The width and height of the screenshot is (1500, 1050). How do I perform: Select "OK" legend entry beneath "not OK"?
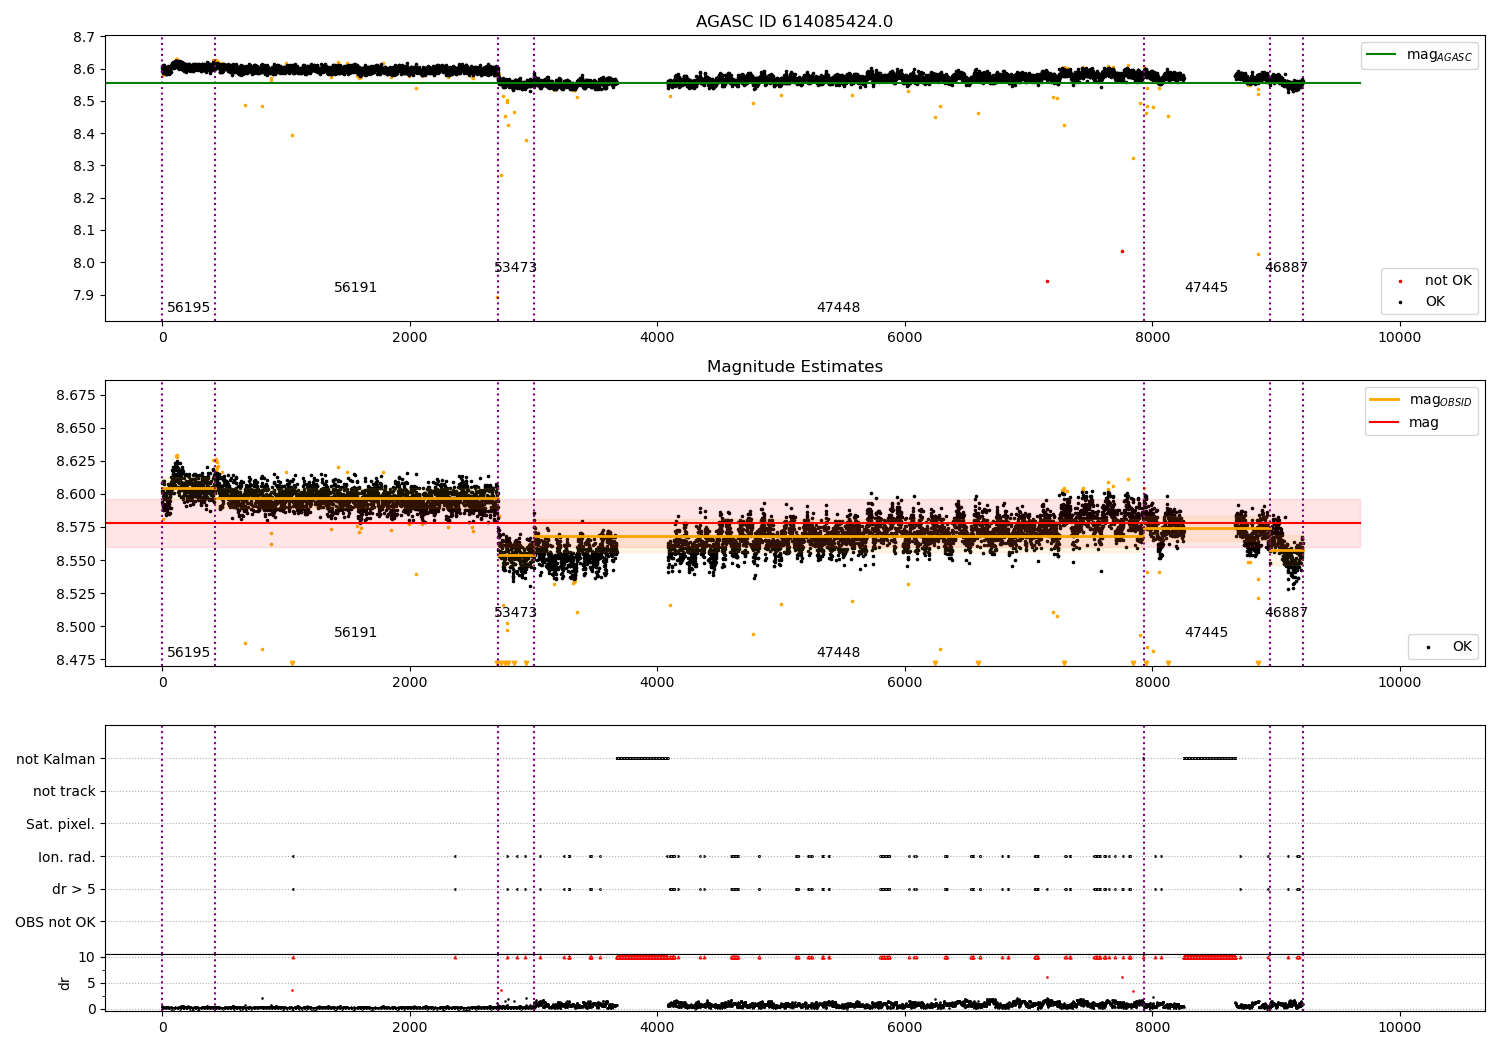[1435, 302]
